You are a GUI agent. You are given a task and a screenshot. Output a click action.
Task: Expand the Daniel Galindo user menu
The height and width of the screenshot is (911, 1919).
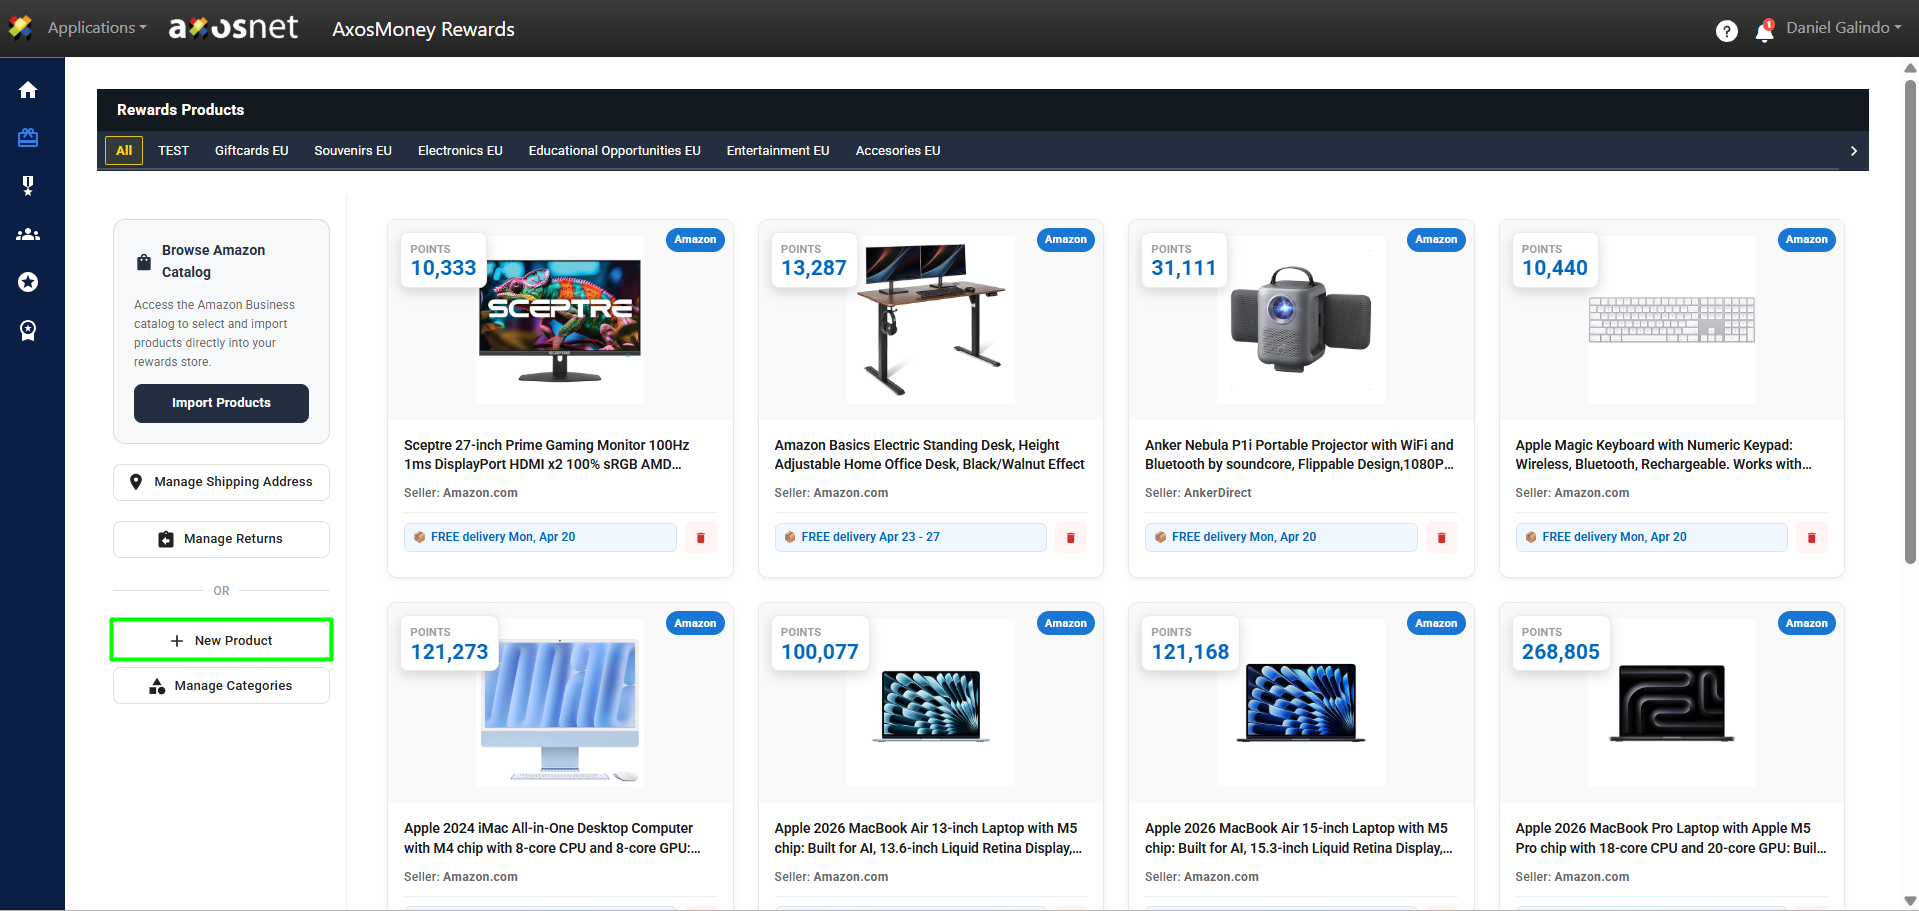(x=1843, y=28)
